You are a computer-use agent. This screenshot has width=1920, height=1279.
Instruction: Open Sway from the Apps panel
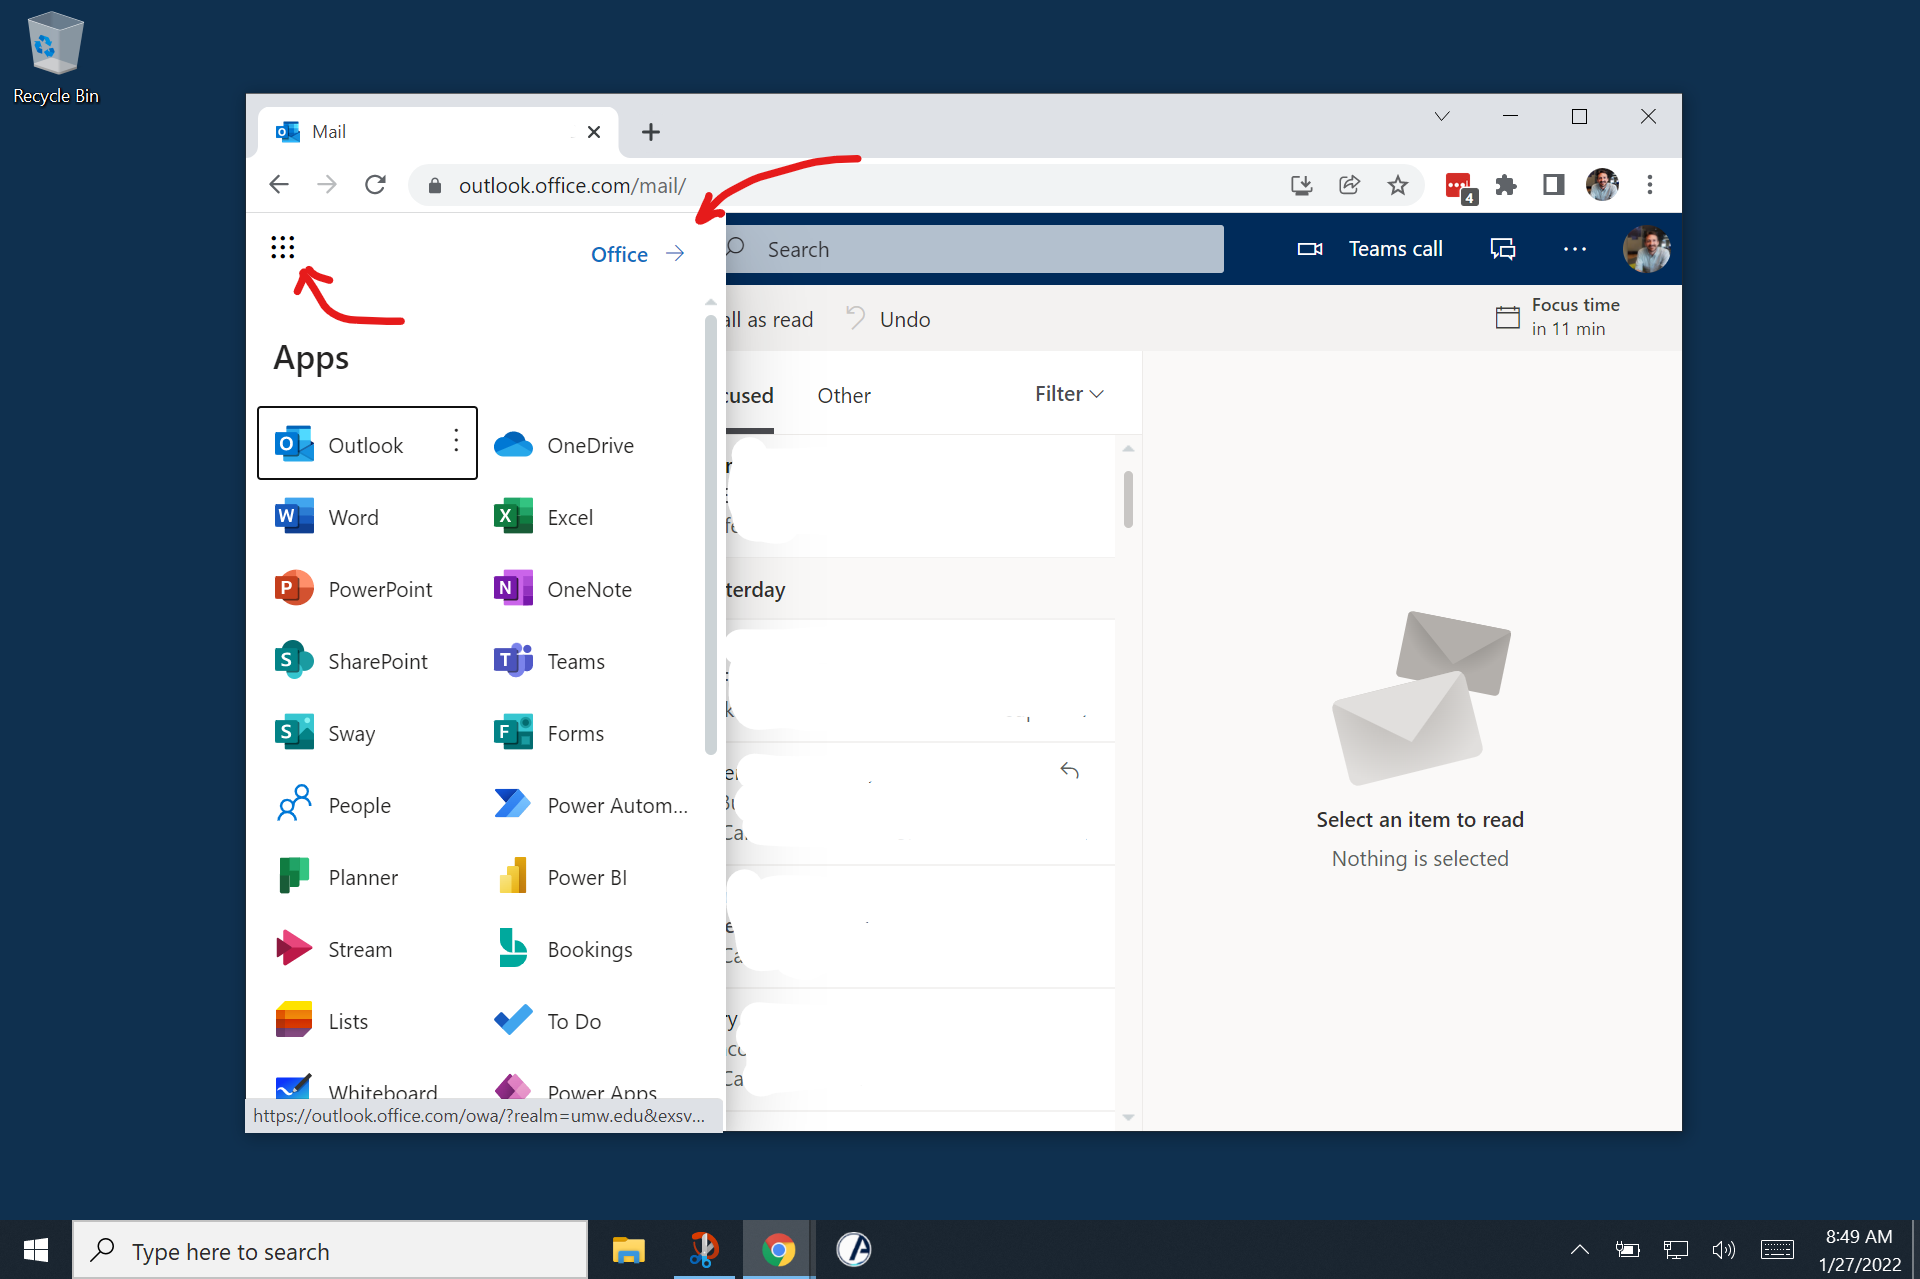pos(325,733)
